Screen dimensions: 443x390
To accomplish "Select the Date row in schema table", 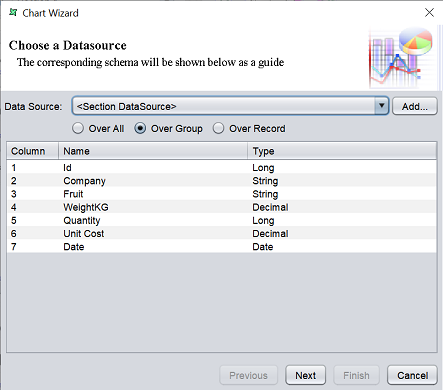I will (x=222, y=247).
